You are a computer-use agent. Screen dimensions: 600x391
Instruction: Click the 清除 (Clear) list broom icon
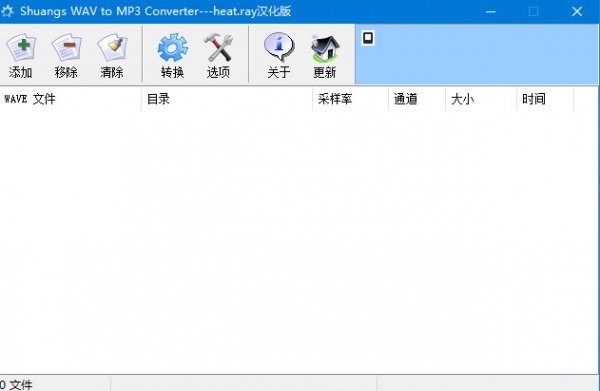click(112, 48)
